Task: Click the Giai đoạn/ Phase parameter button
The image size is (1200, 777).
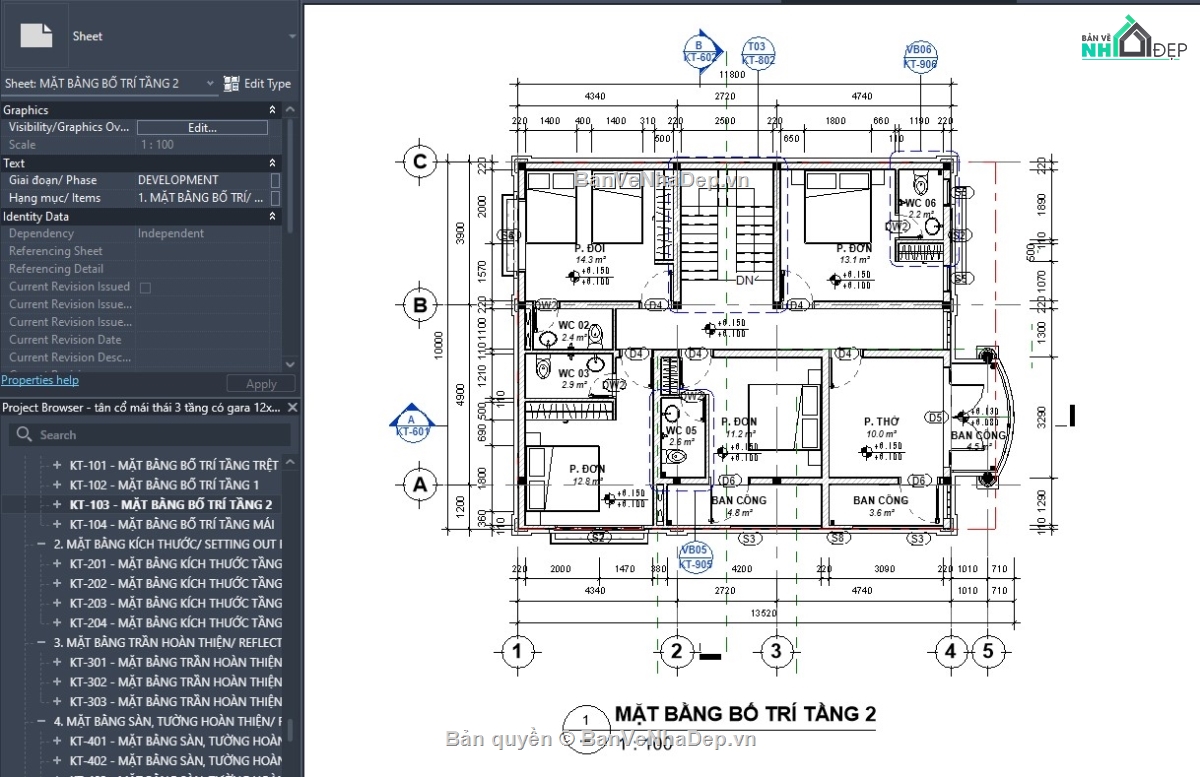Action: point(276,180)
